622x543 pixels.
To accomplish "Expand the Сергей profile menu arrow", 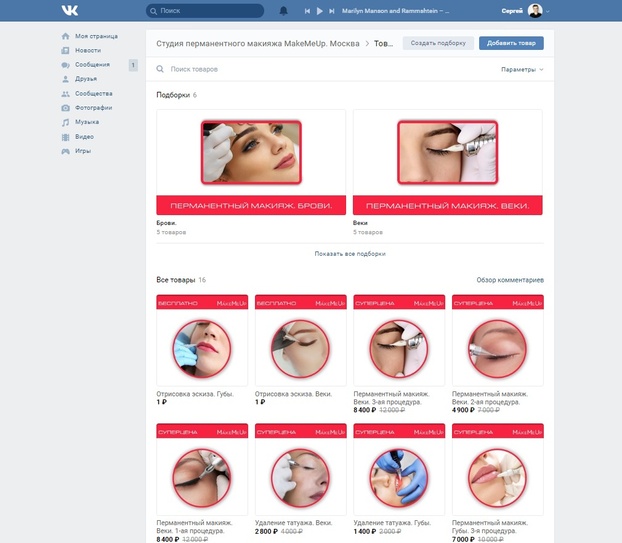I will pos(547,12).
